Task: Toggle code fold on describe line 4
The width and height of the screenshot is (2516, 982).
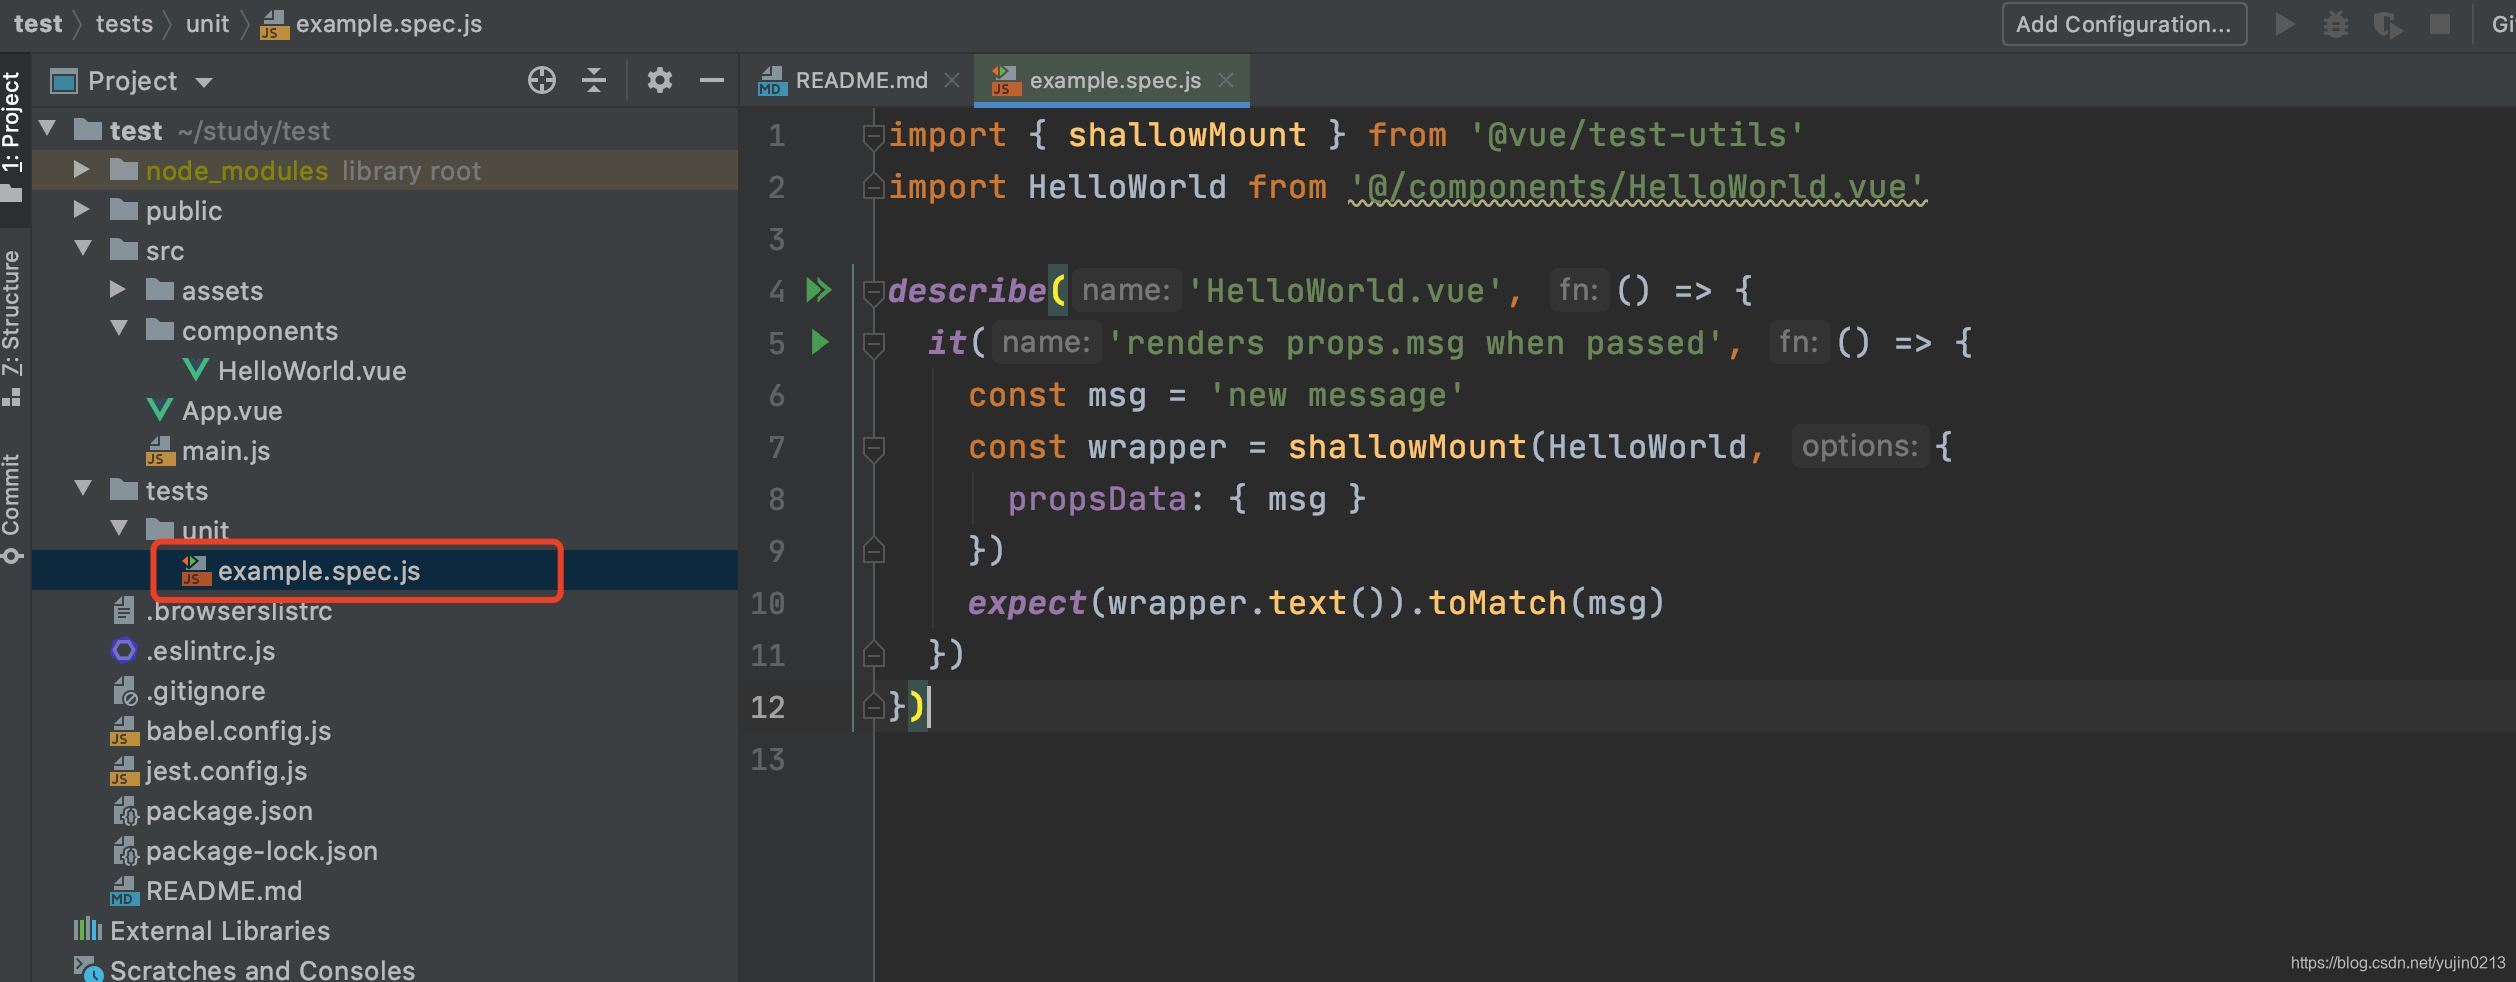Action: coord(873,291)
